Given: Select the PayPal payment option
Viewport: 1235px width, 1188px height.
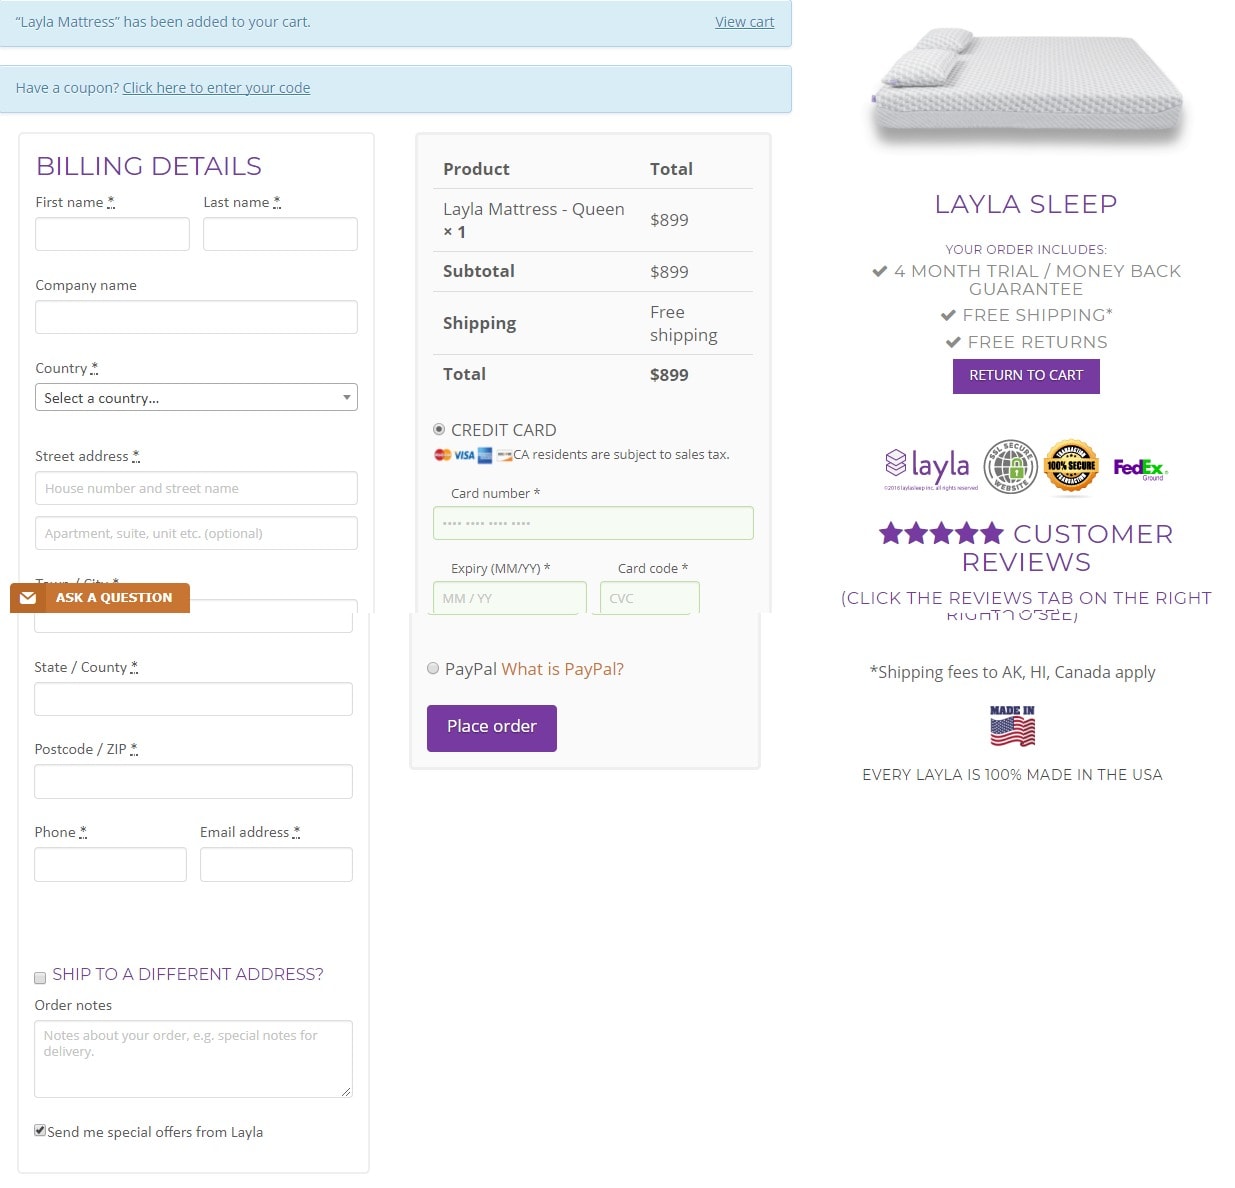Looking at the screenshot, I should [x=433, y=668].
